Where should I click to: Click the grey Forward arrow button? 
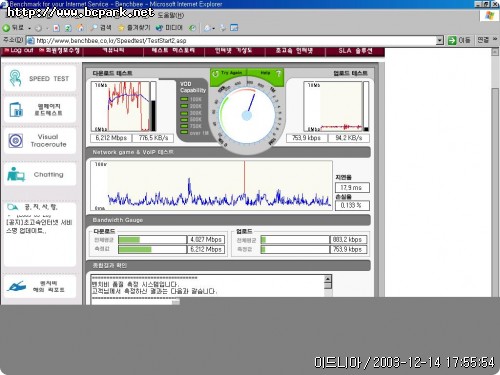(x=39, y=28)
